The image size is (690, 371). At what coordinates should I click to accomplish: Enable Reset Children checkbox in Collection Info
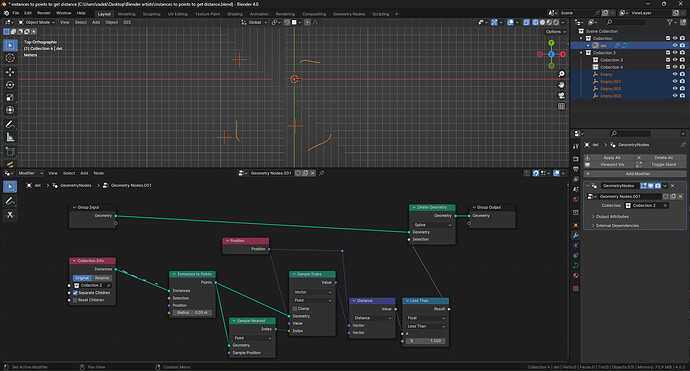(x=75, y=300)
